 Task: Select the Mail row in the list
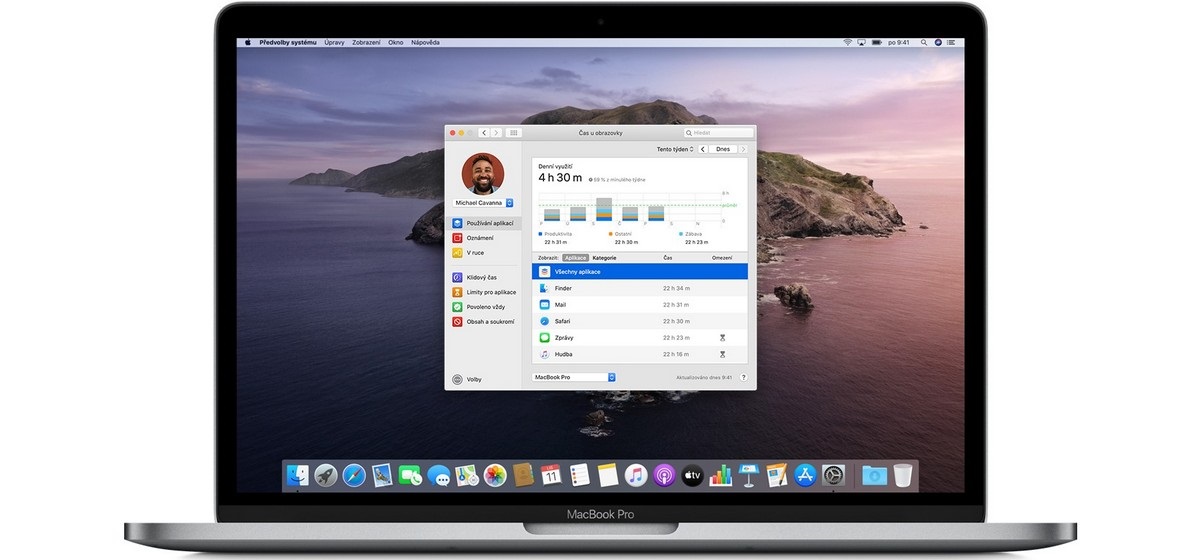640,304
